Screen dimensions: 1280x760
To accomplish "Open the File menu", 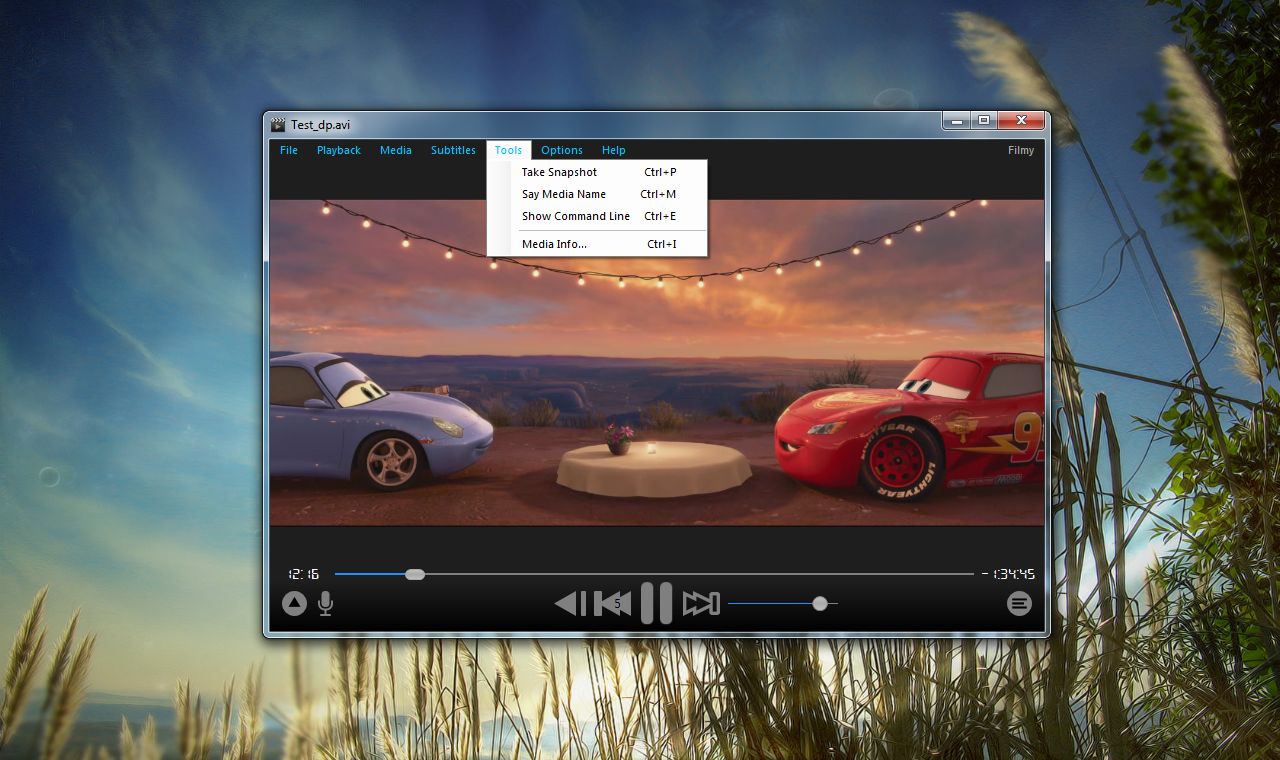I will [289, 150].
